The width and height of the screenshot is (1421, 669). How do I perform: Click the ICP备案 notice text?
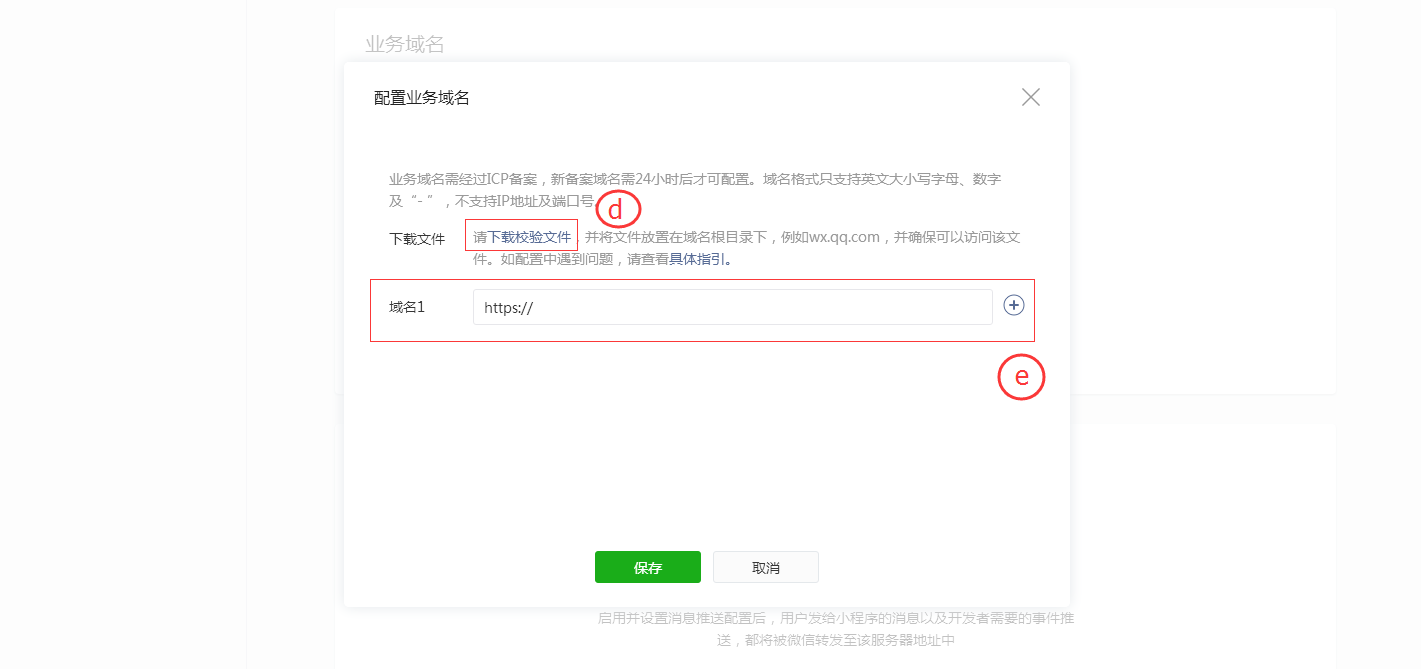pos(695,190)
